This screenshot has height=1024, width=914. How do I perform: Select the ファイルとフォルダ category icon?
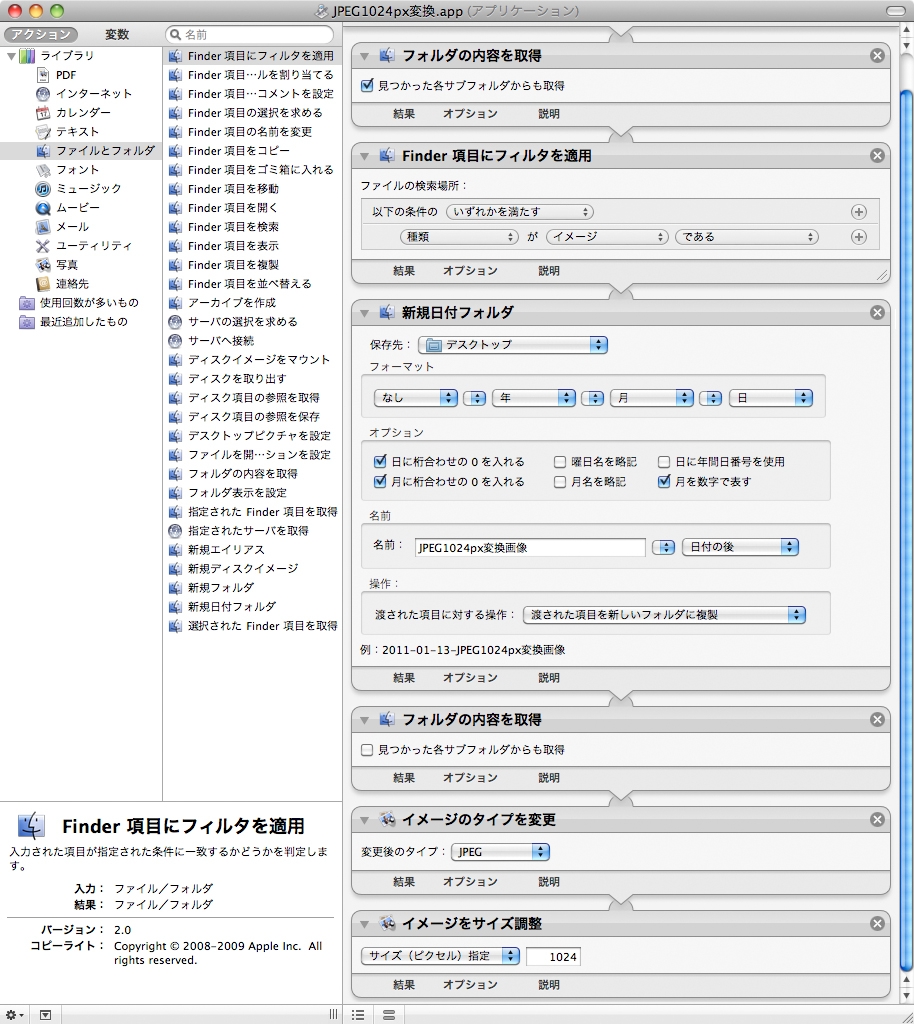43,151
